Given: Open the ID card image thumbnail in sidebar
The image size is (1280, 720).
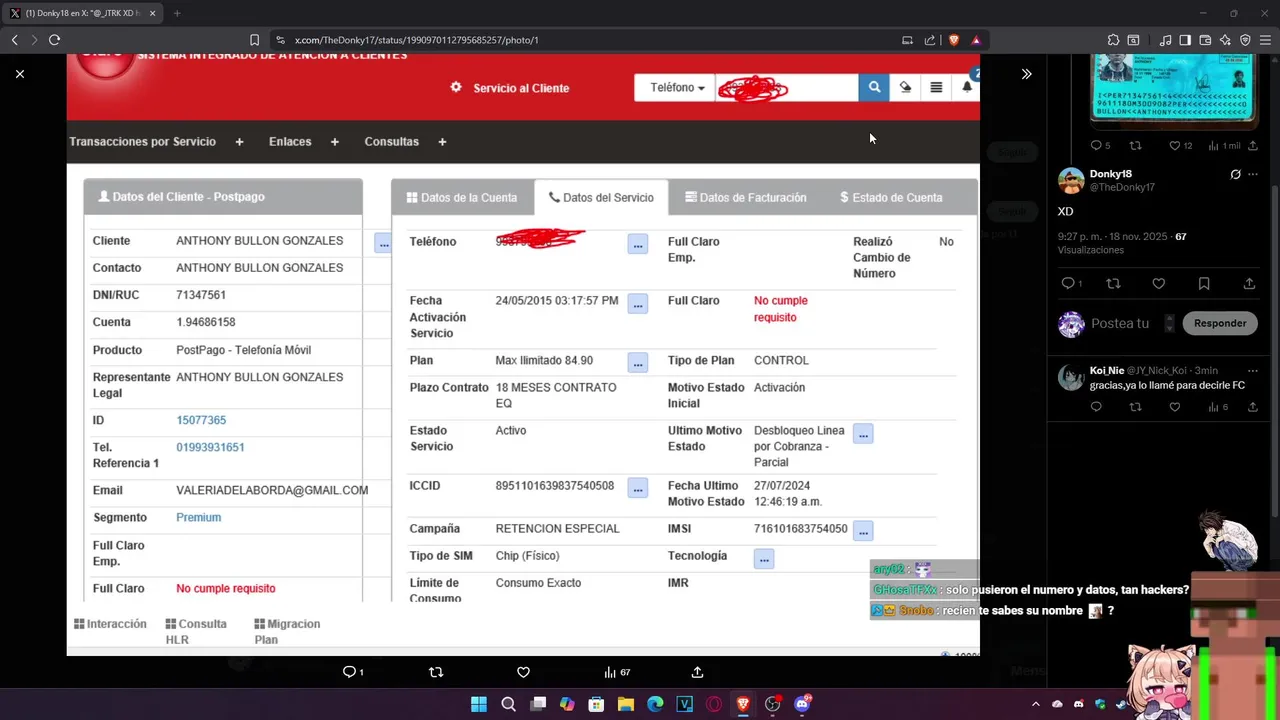Looking at the screenshot, I should point(1174,90).
